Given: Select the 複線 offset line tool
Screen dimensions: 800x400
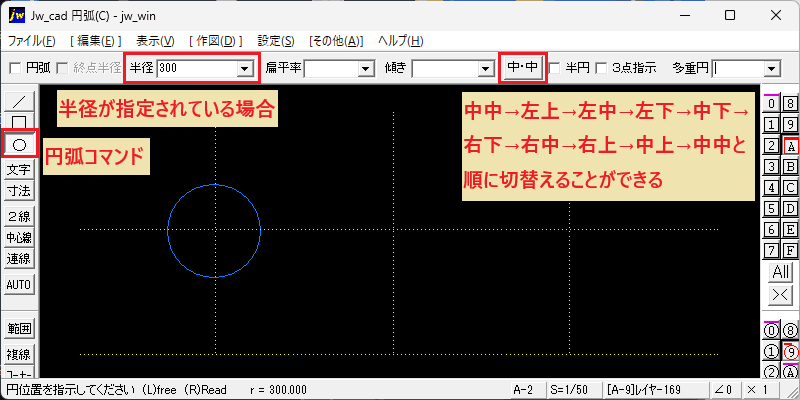Looking at the screenshot, I should [19, 354].
